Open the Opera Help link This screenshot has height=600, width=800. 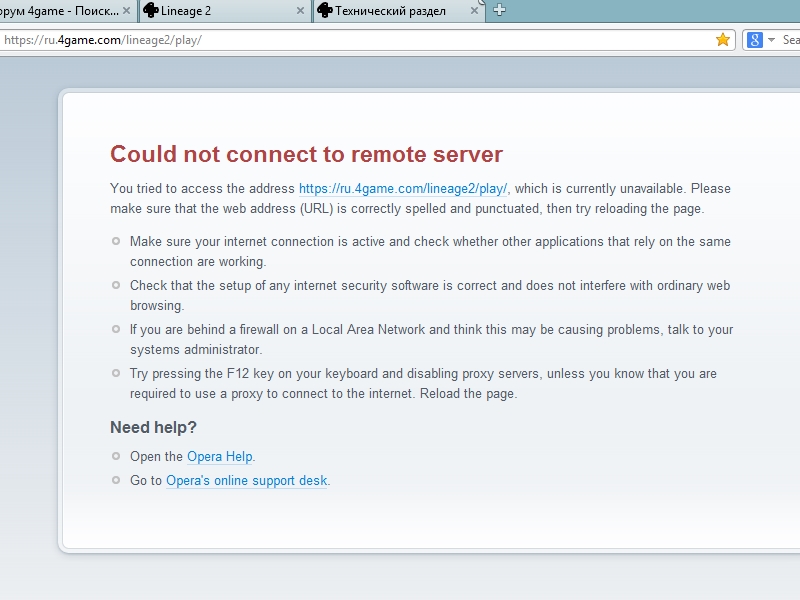coord(220,457)
